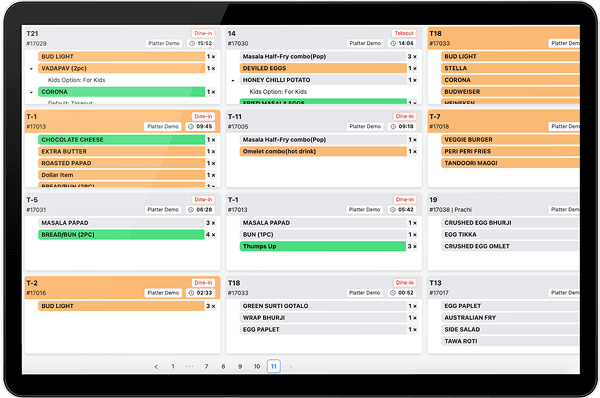Click the Dine-in badge on order #17031
600x398 pixels.
203,199
